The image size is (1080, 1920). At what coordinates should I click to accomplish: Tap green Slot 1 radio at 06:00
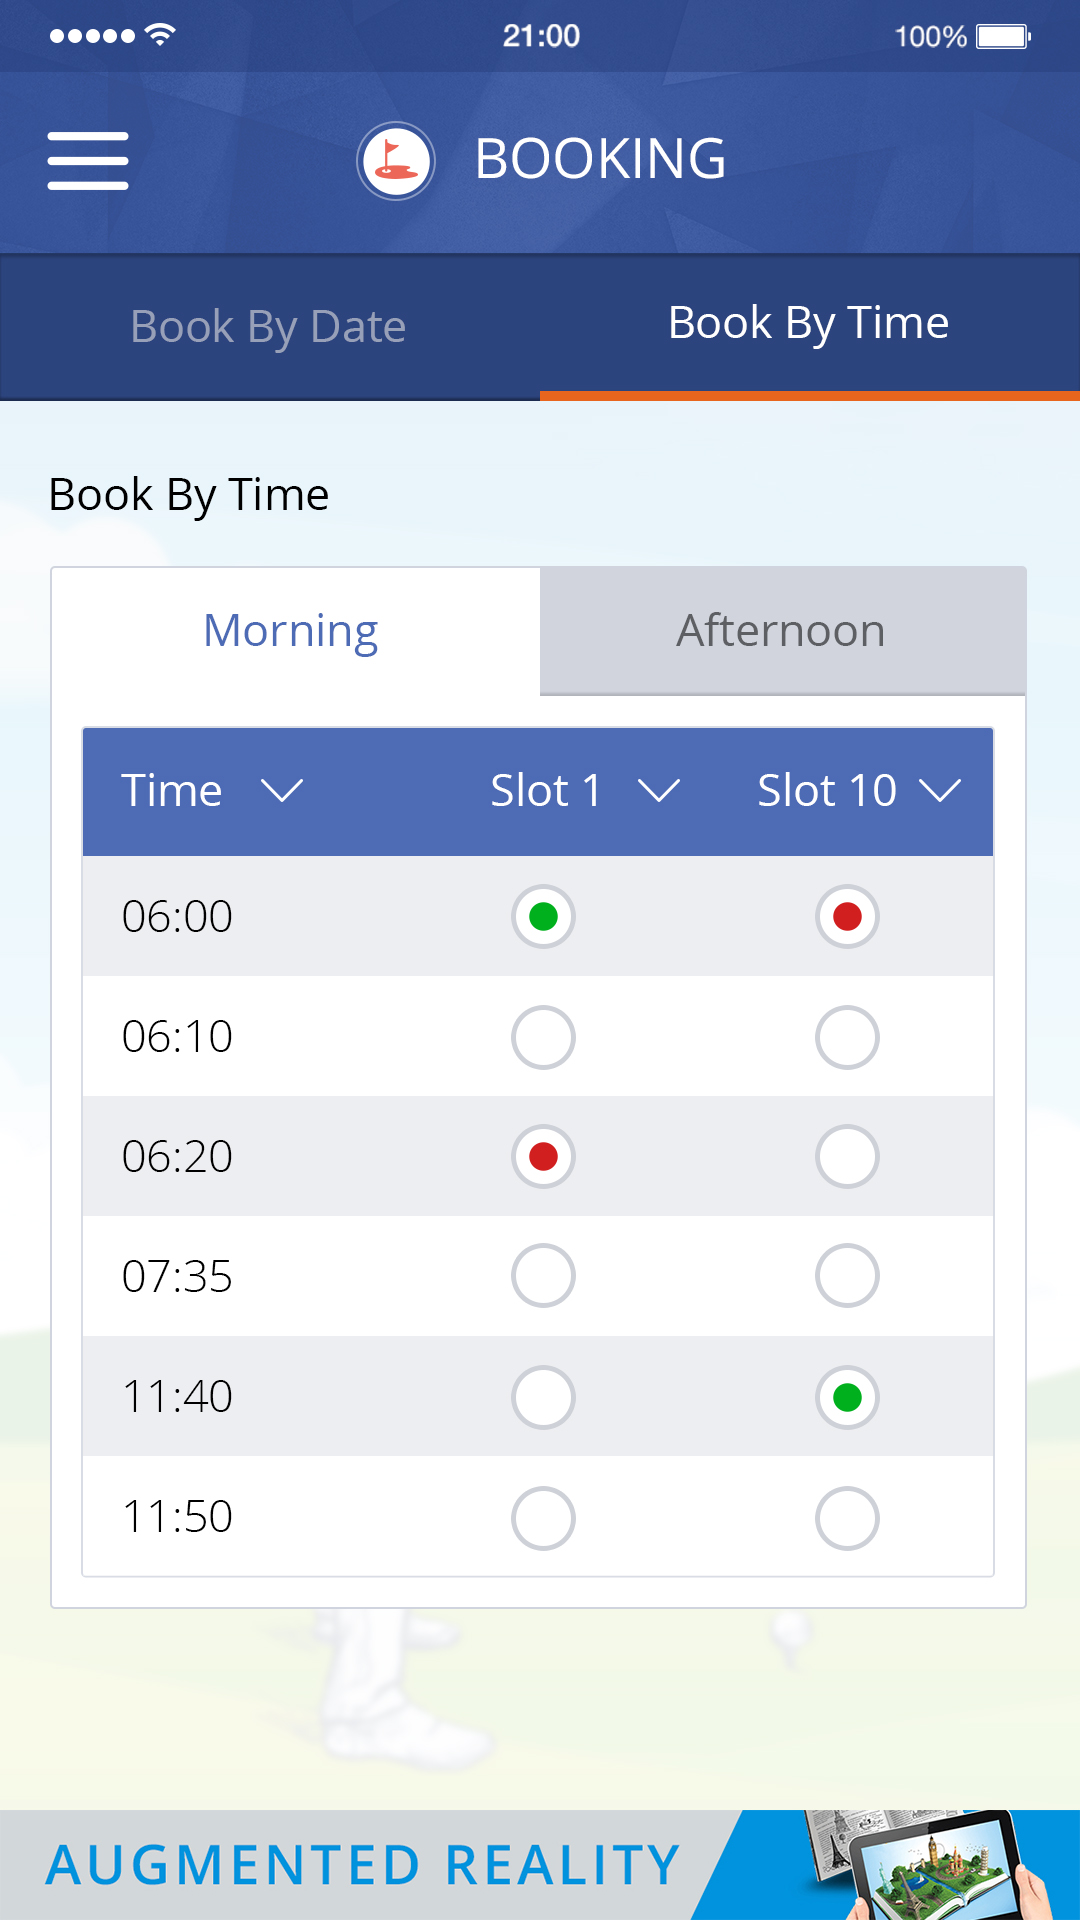tap(543, 916)
